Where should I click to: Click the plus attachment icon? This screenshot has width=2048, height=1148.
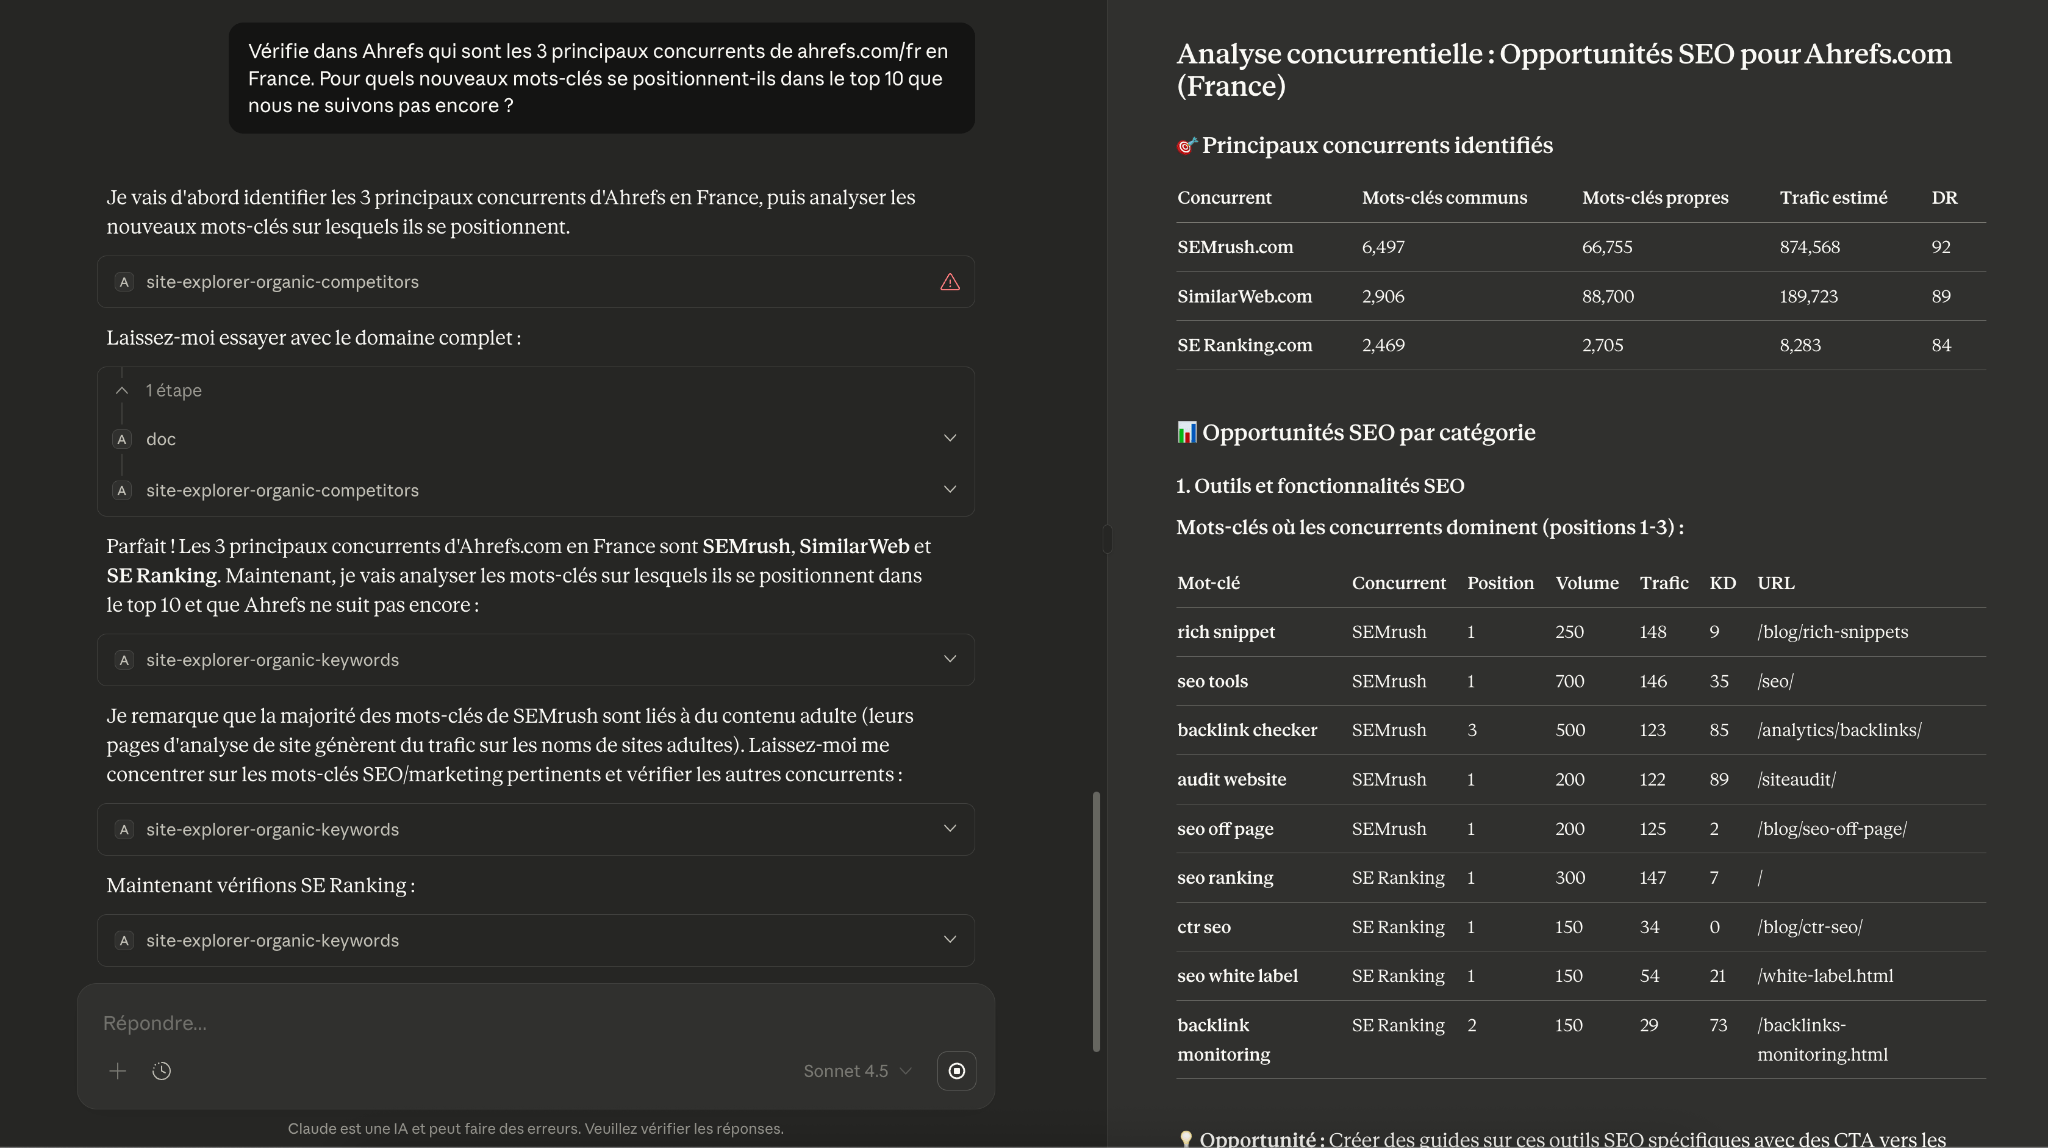tap(117, 1071)
